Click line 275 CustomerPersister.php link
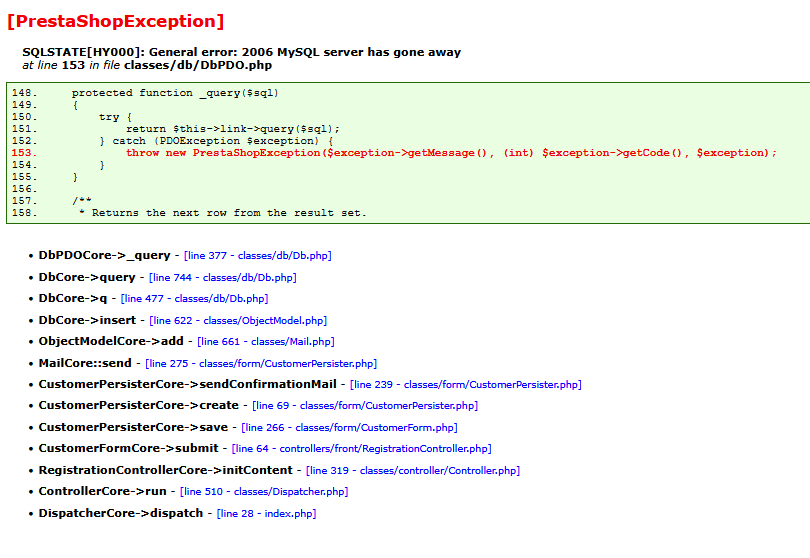Image resolution: width=810 pixels, height=558 pixels. (x=261, y=363)
